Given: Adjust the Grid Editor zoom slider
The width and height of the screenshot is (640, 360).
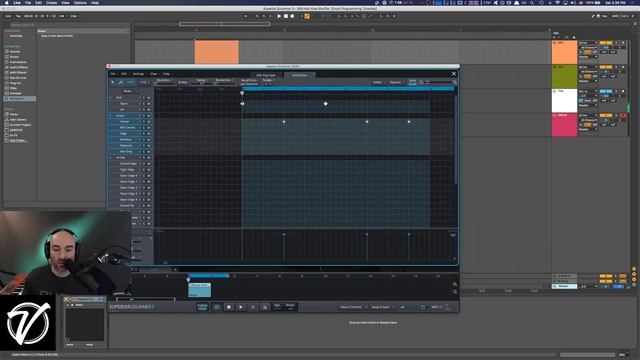Looking at the screenshot, I should coord(439,82).
